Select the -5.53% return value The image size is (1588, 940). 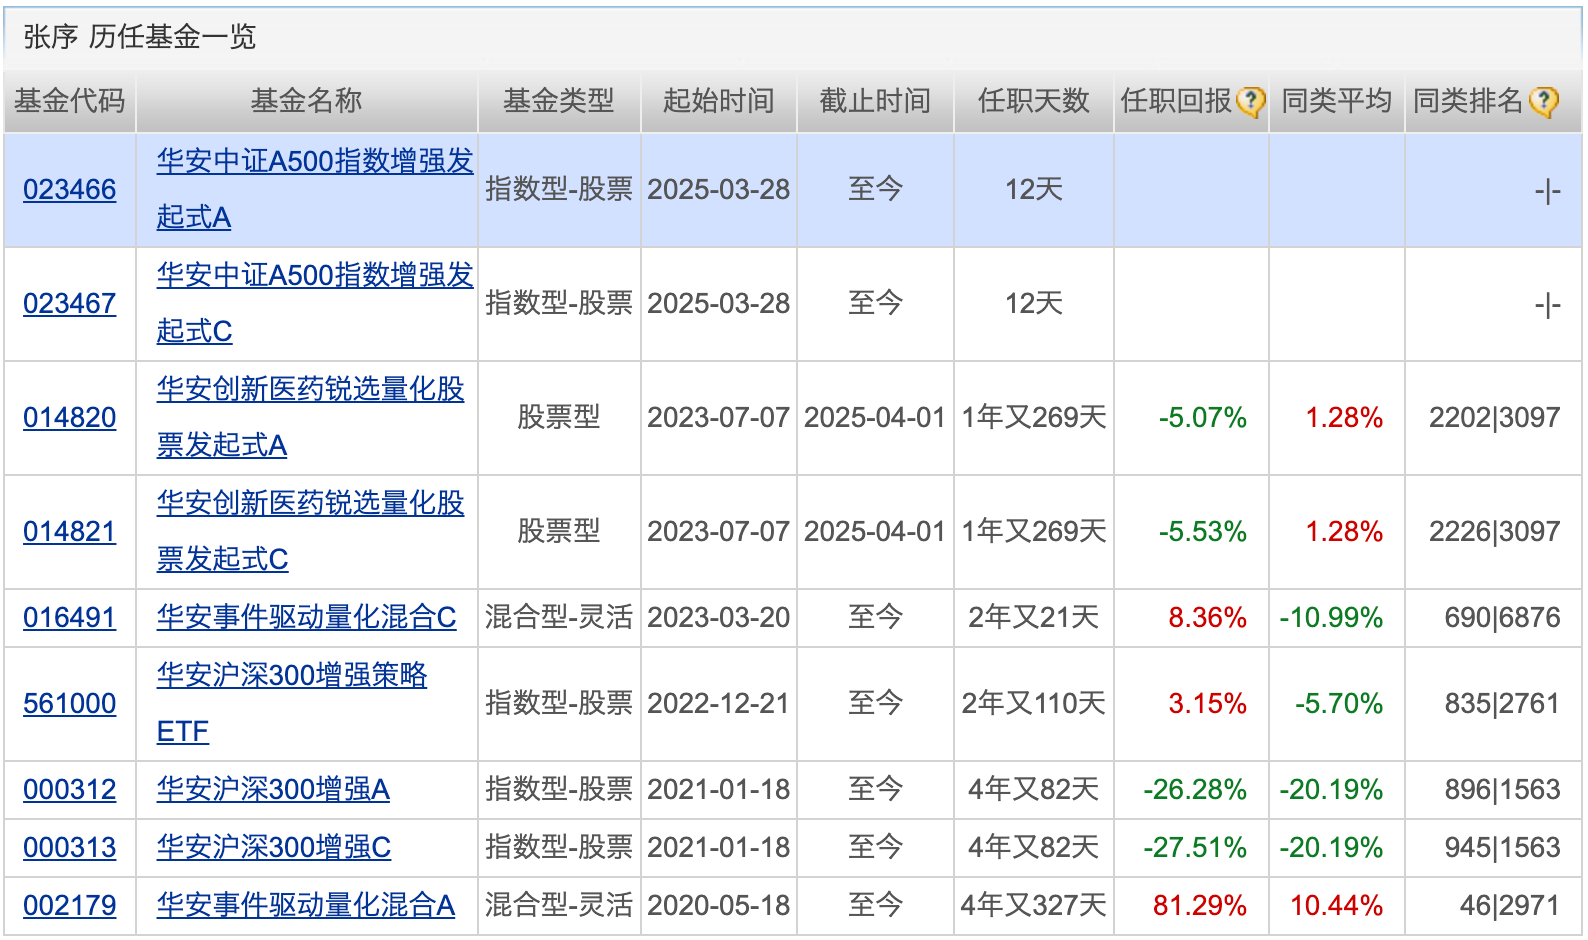(x=1202, y=531)
